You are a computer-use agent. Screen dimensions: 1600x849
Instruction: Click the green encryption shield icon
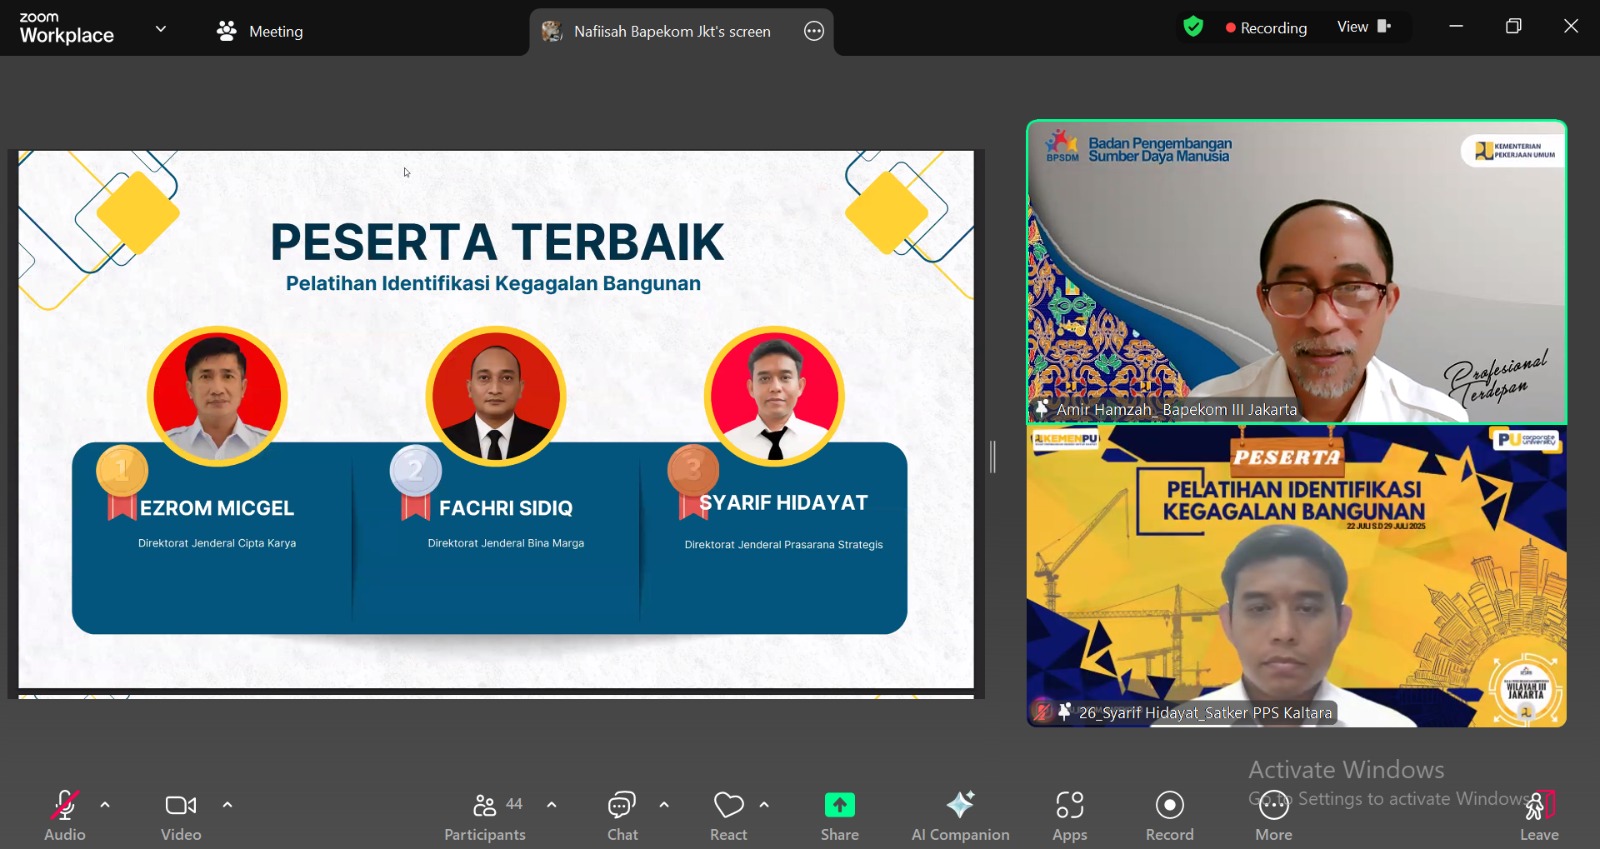coord(1193,27)
